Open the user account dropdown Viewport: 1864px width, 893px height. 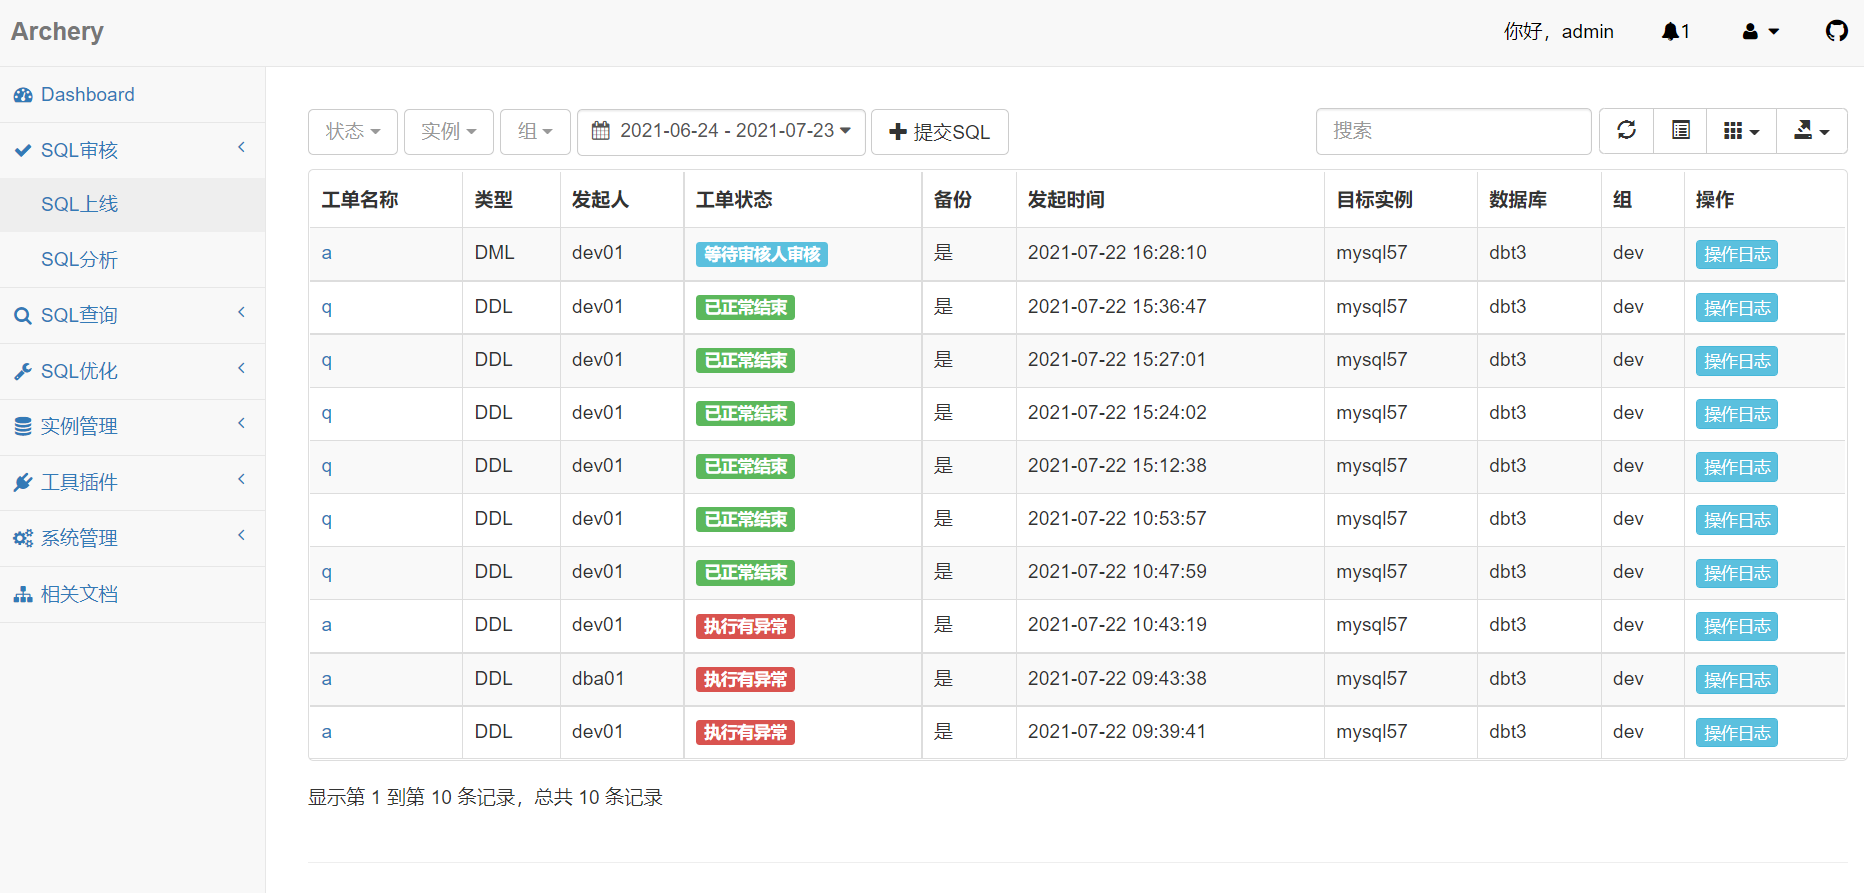1760,32
